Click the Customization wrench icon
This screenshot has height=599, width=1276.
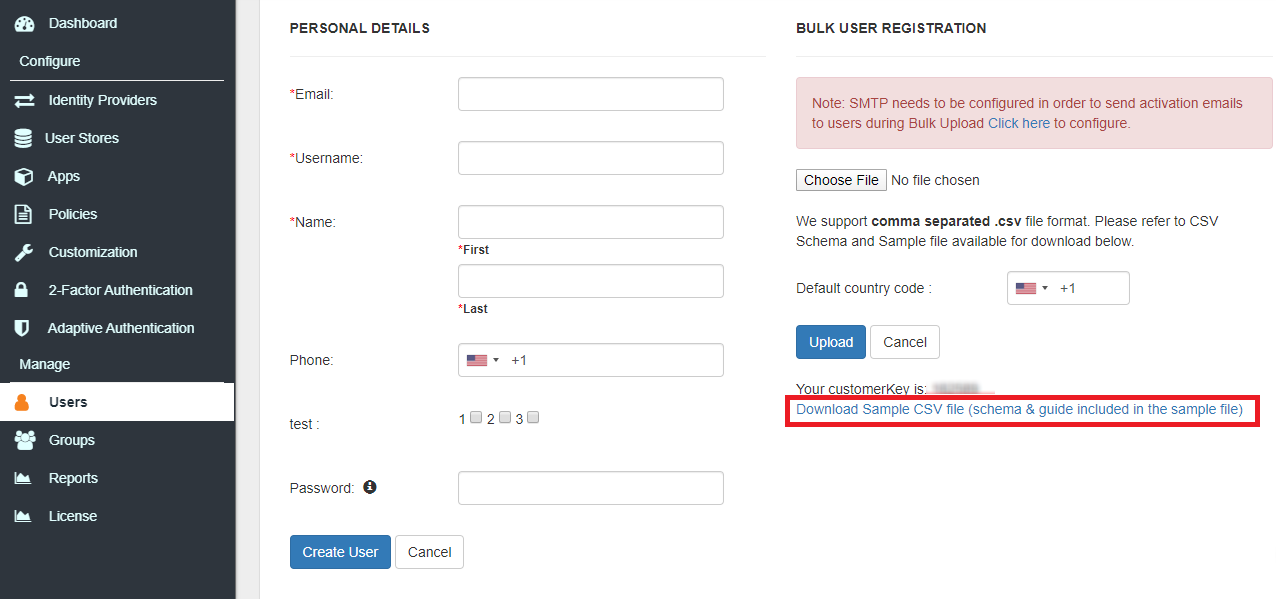pos(23,252)
